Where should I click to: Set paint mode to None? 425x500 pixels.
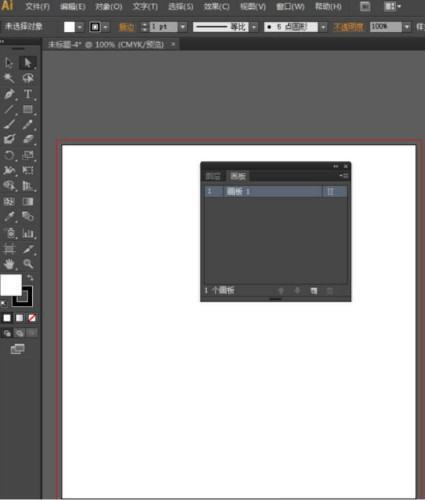32,318
